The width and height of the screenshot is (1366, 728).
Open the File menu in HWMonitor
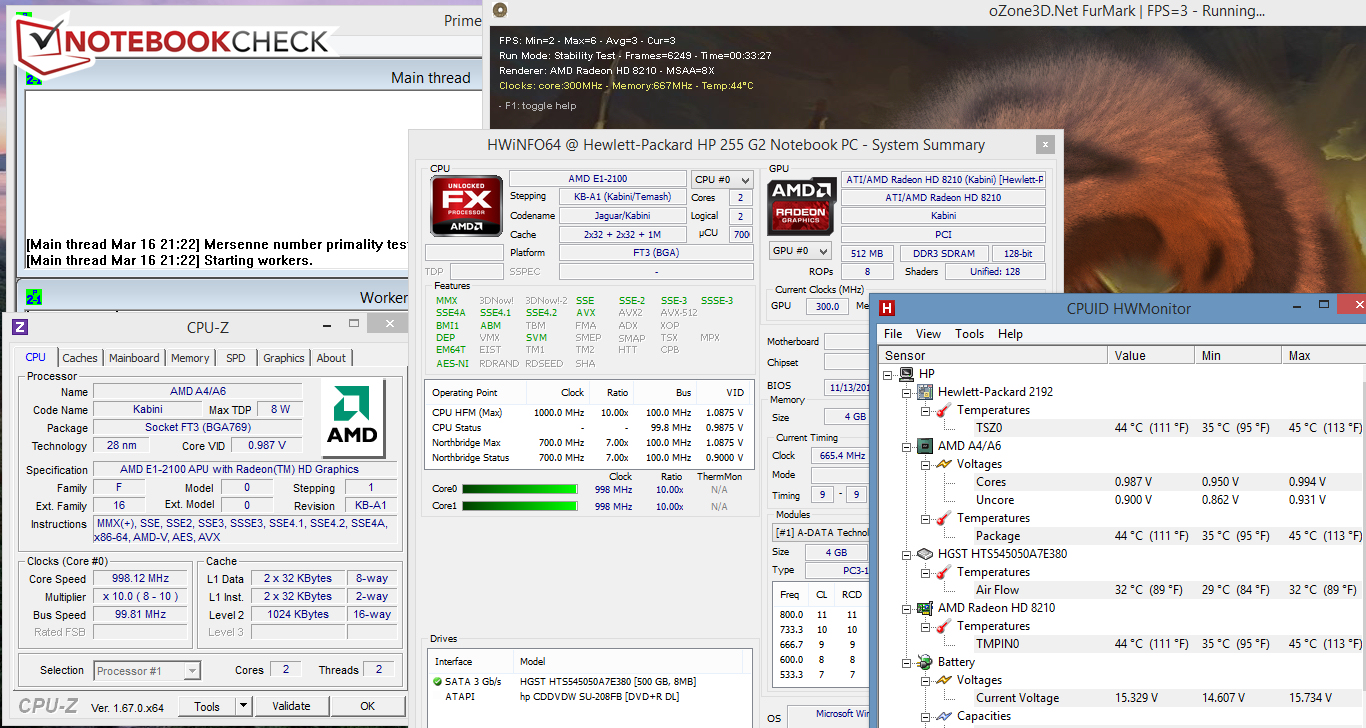893,334
